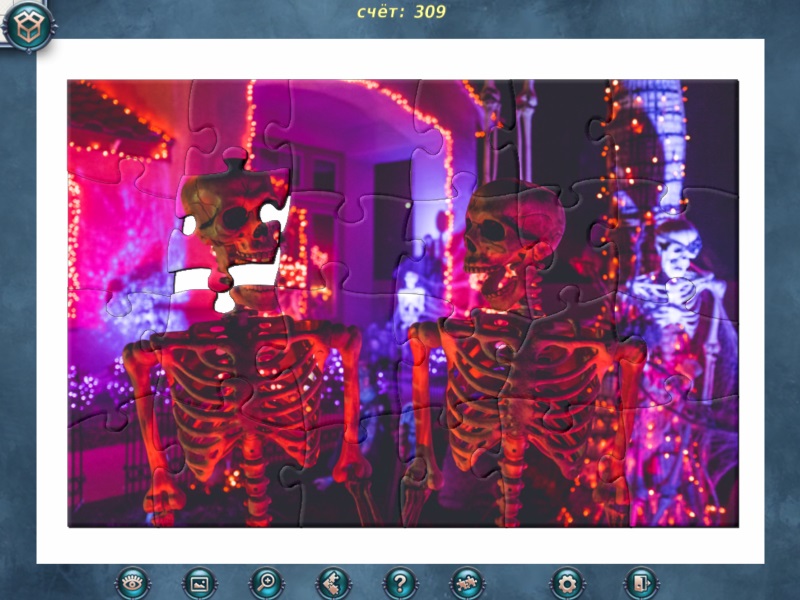Exit the puzzle via door icon
This screenshot has width=800, height=600.
(x=639, y=582)
